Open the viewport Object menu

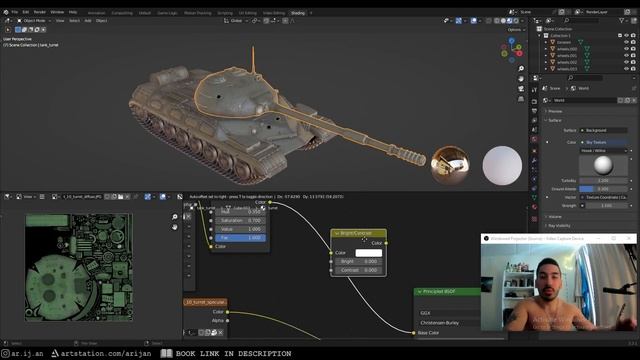[102, 20]
